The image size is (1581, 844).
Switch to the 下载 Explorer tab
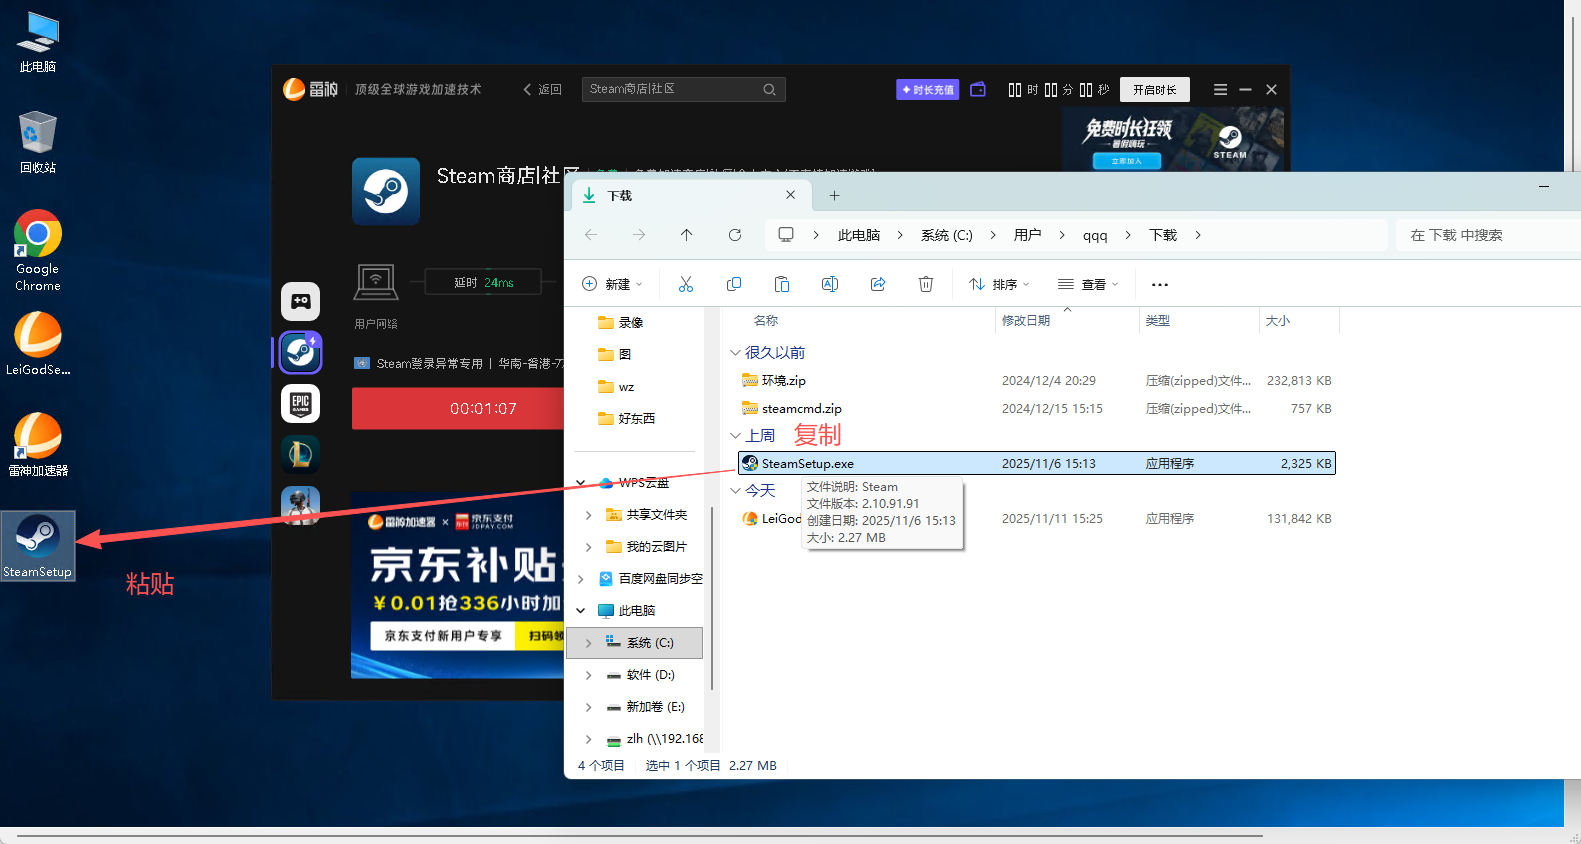[680, 196]
